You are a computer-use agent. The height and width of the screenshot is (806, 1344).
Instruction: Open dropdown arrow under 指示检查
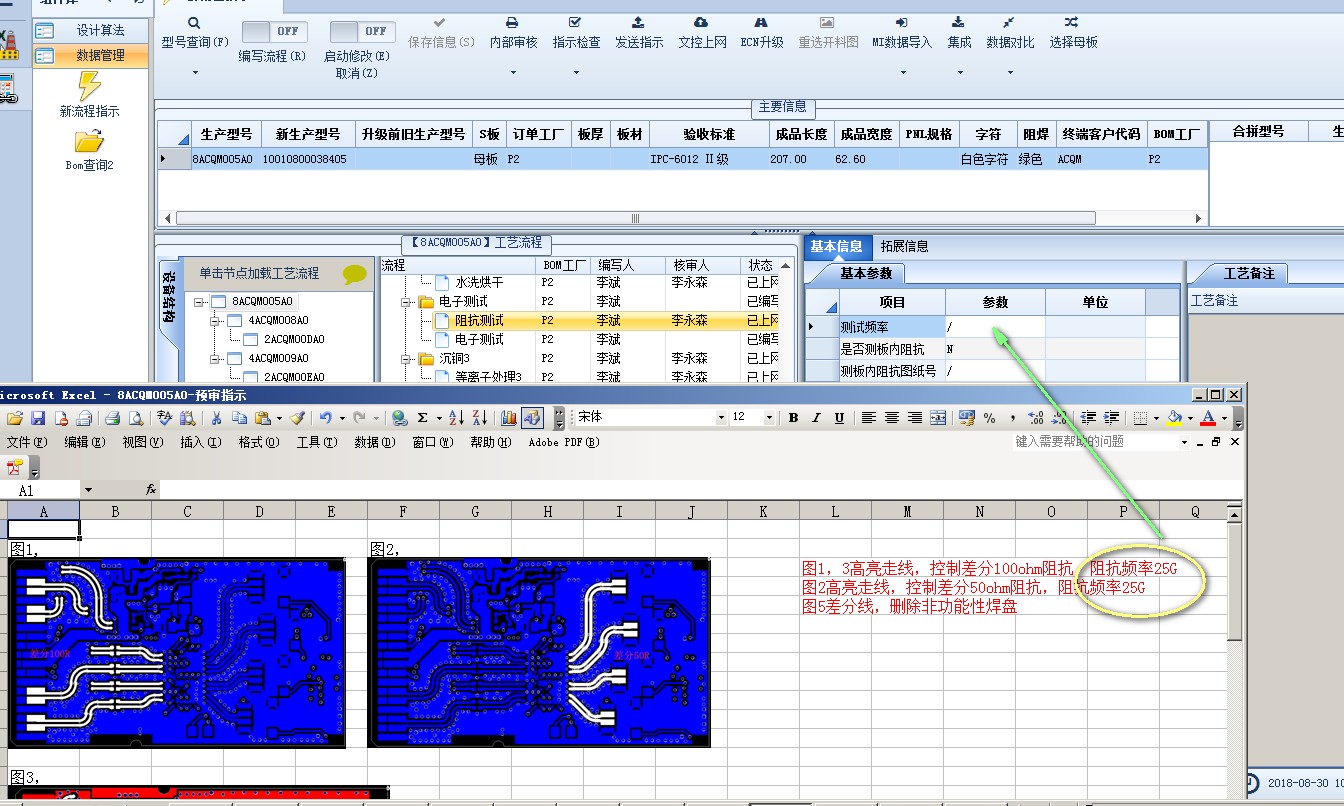[576, 72]
